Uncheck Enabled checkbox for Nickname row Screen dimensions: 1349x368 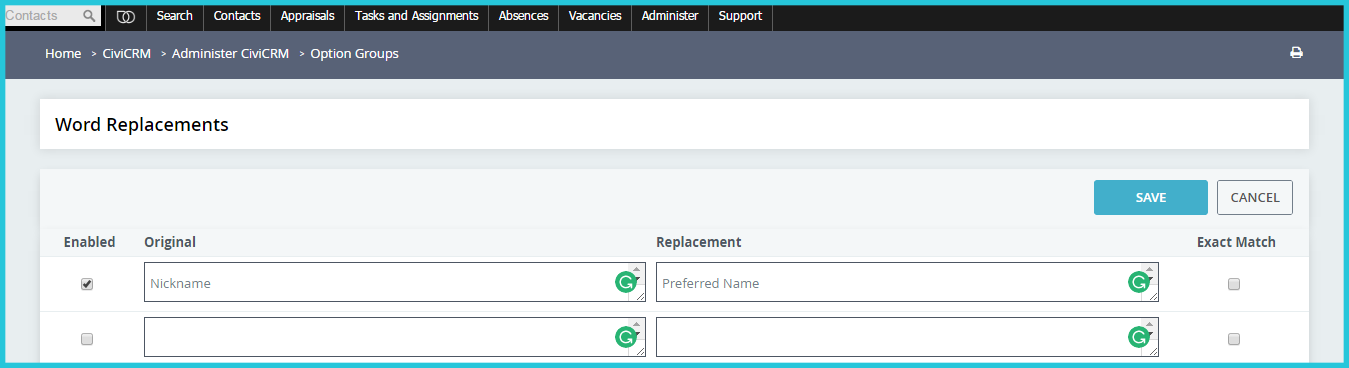[x=87, y=284]
